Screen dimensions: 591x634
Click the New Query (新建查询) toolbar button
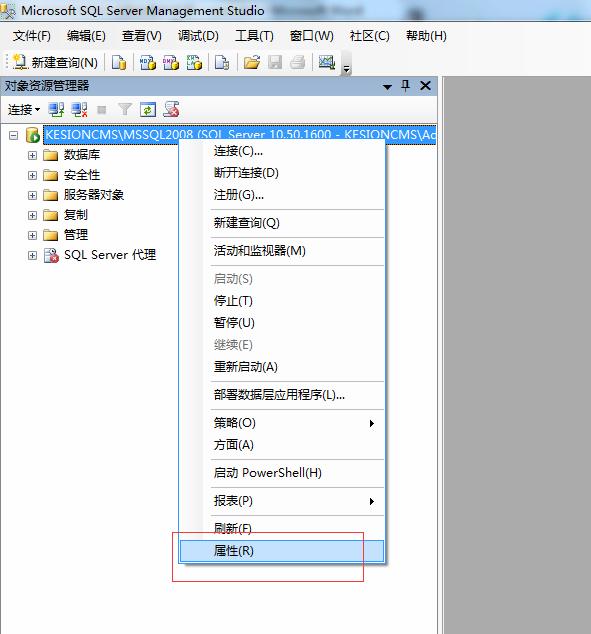55,62
